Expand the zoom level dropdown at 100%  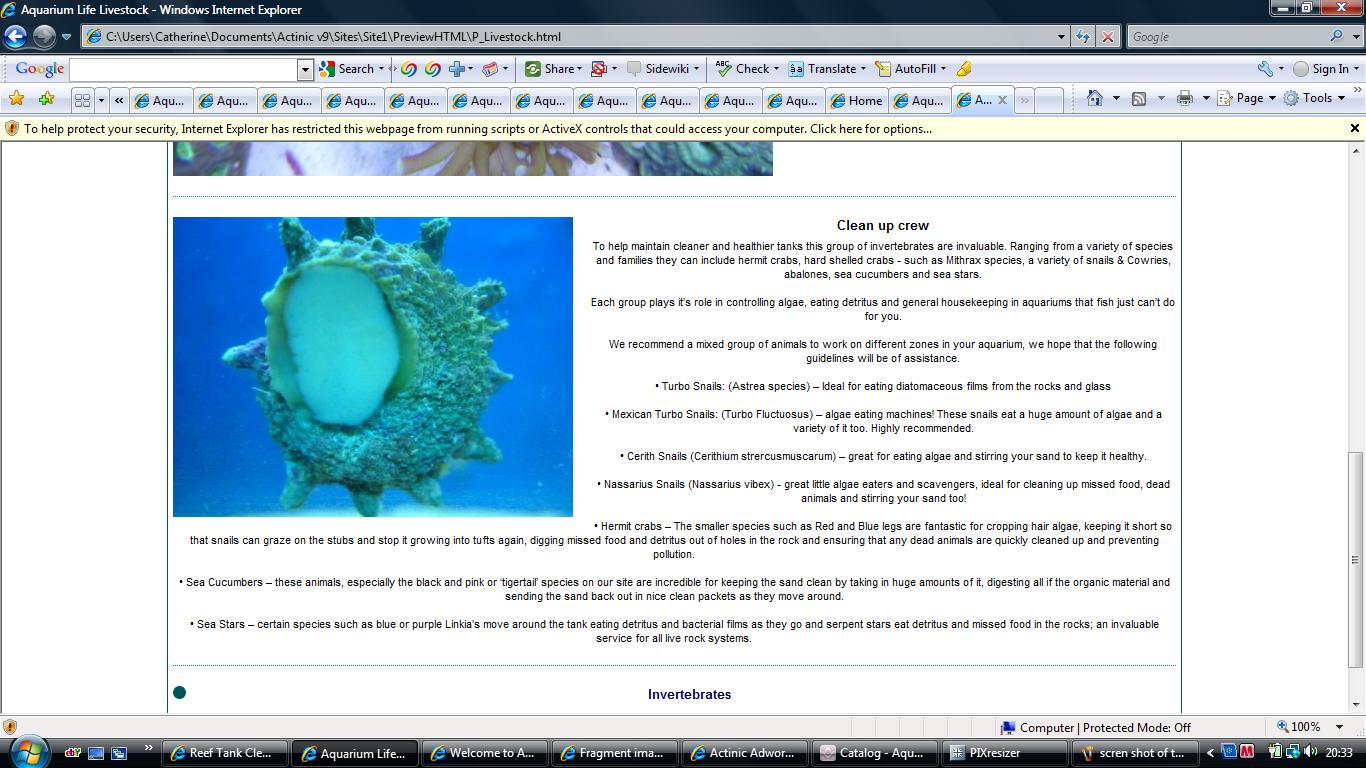[x=1341, y=727]
